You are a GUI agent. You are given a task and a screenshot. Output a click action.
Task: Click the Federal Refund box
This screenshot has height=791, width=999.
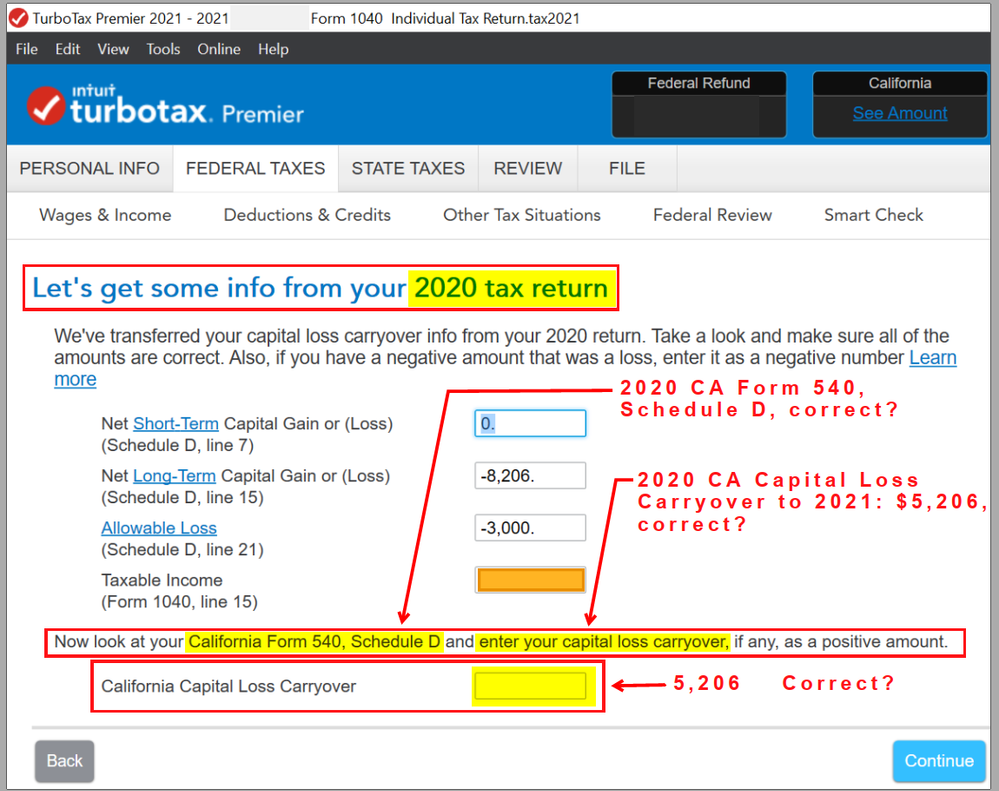[699, 104]
